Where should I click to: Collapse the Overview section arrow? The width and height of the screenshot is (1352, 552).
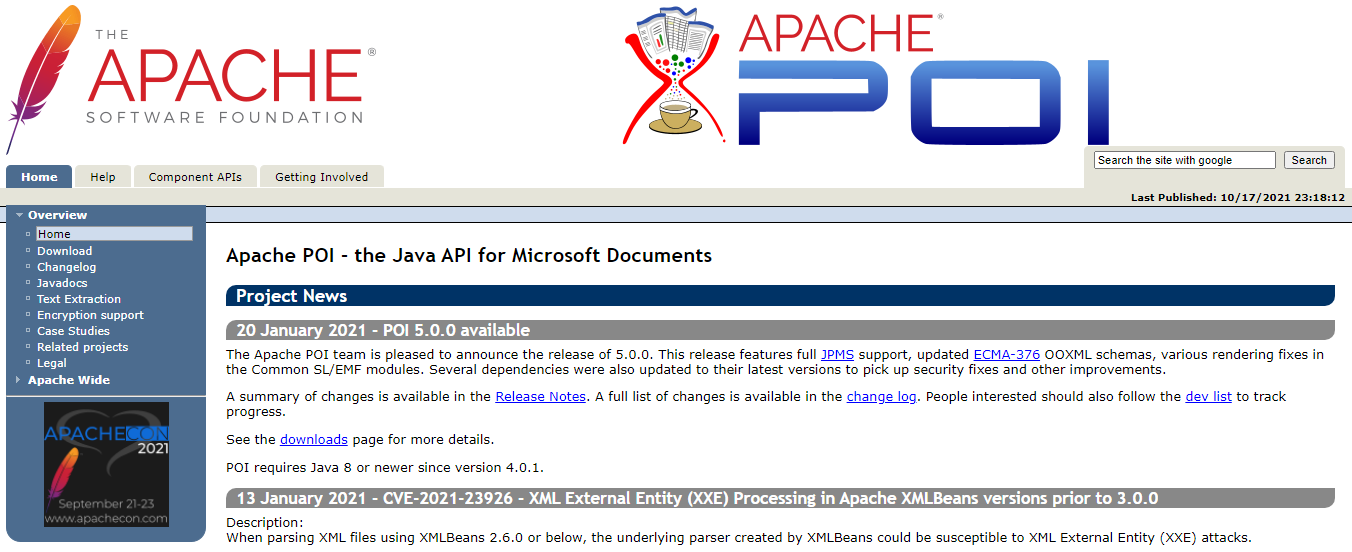pos(19,215)
